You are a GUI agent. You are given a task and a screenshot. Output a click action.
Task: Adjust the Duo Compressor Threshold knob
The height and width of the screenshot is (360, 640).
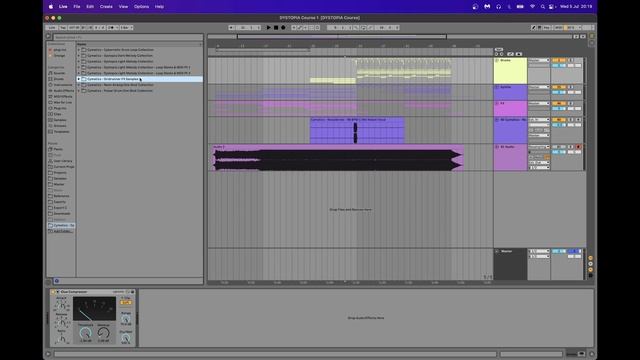pos(86,333)
